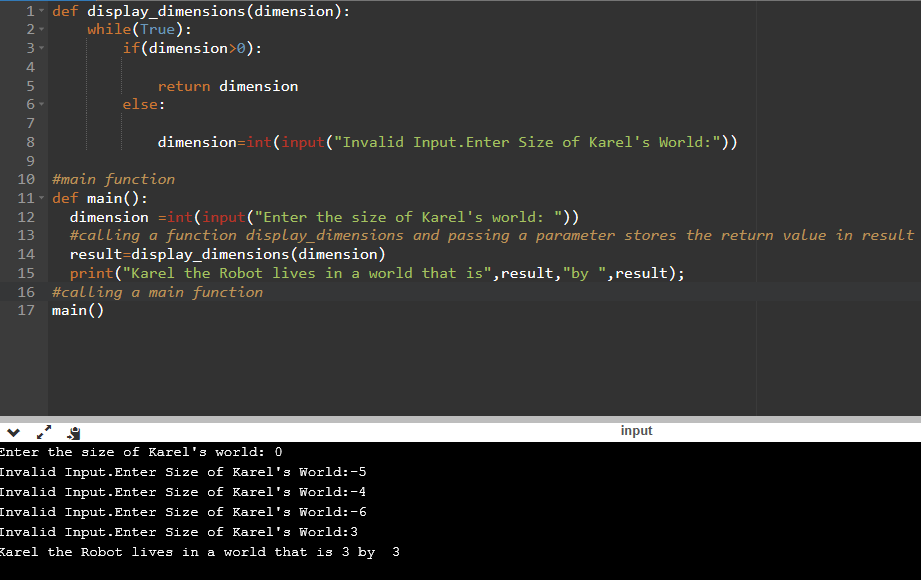
Task: Click the 'if(dimension>0):' condition
Action: point(192,48)
